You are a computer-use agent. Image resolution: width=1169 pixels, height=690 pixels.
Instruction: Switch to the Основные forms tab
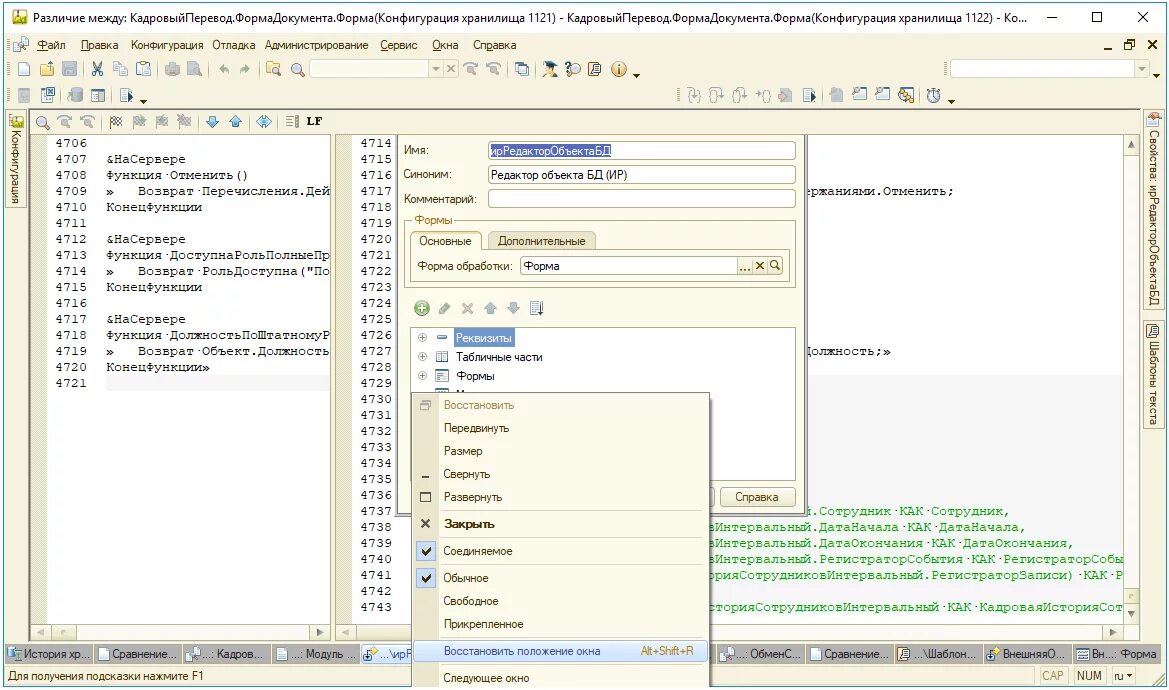coord(445,241)
